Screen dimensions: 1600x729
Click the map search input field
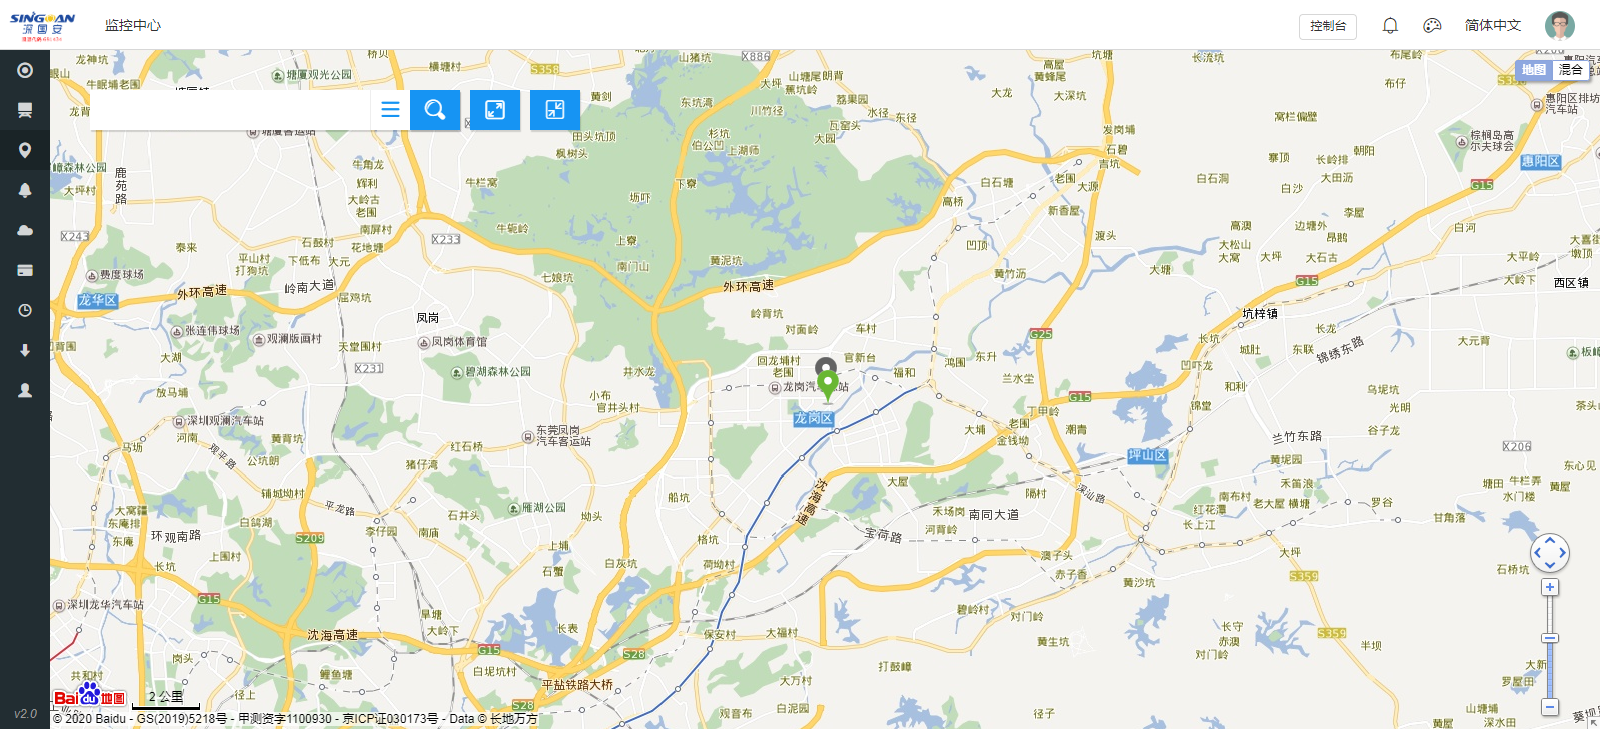230,110
